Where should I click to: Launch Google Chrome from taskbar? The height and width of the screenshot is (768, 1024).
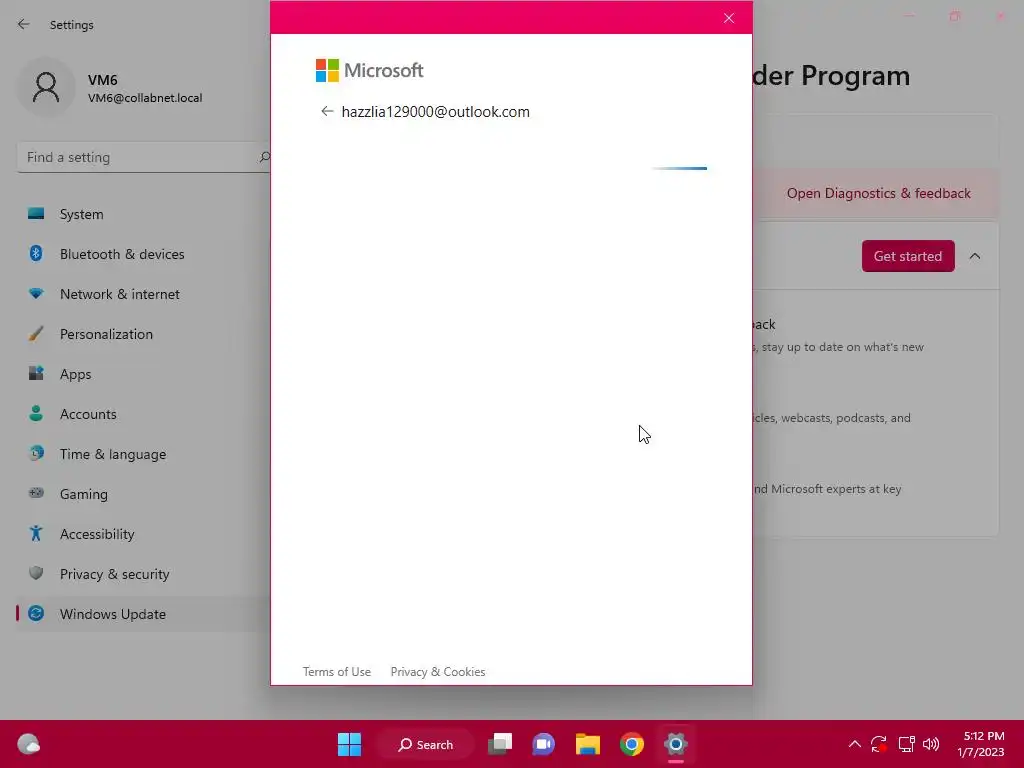tap(632, 744)
